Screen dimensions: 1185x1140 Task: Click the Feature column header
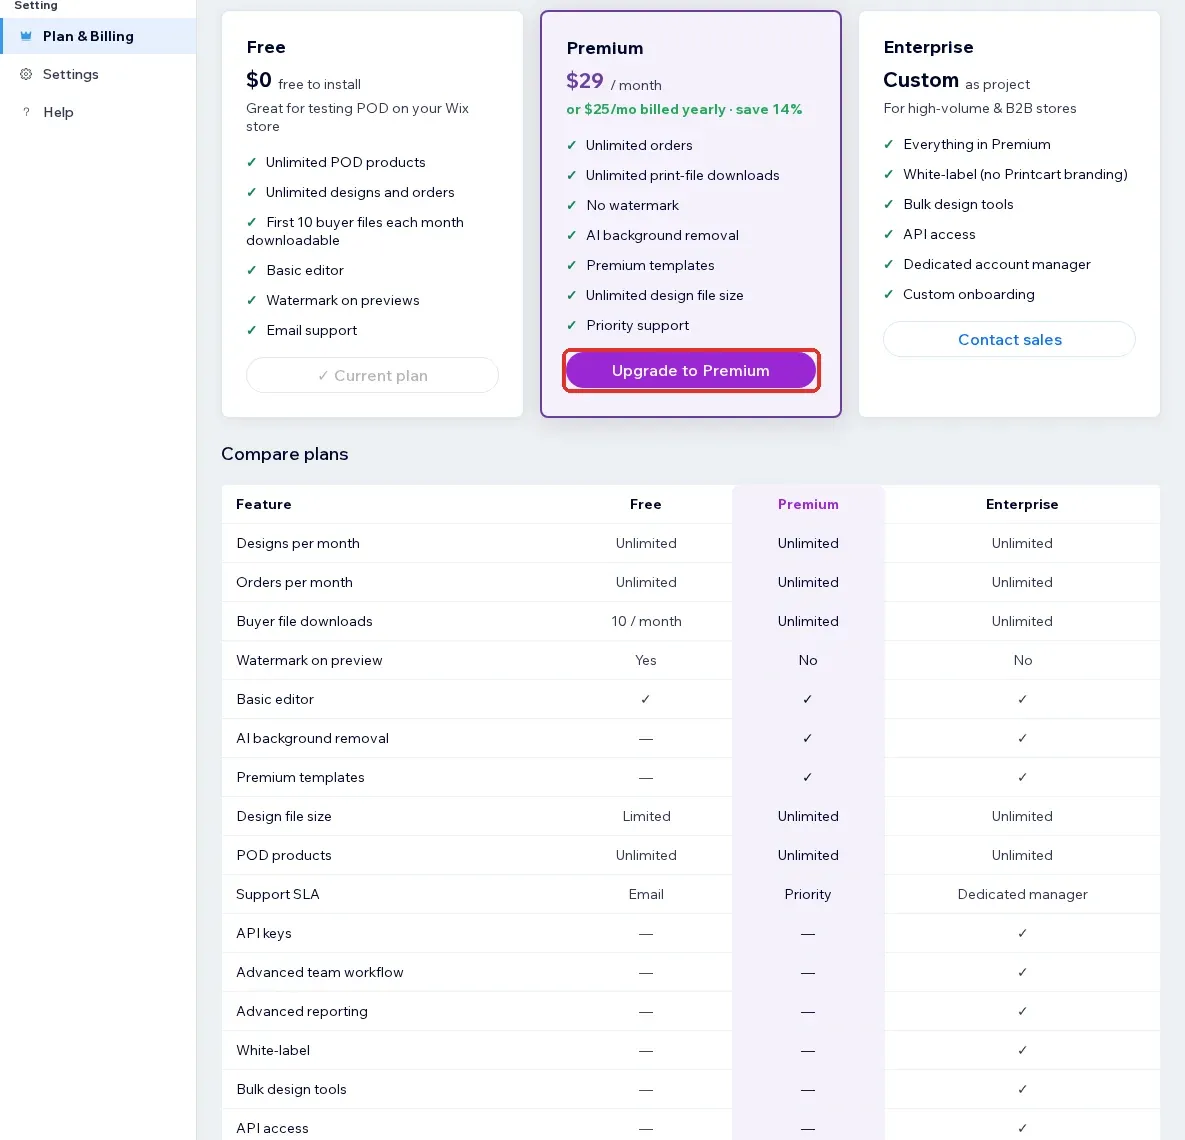[264, 504]
